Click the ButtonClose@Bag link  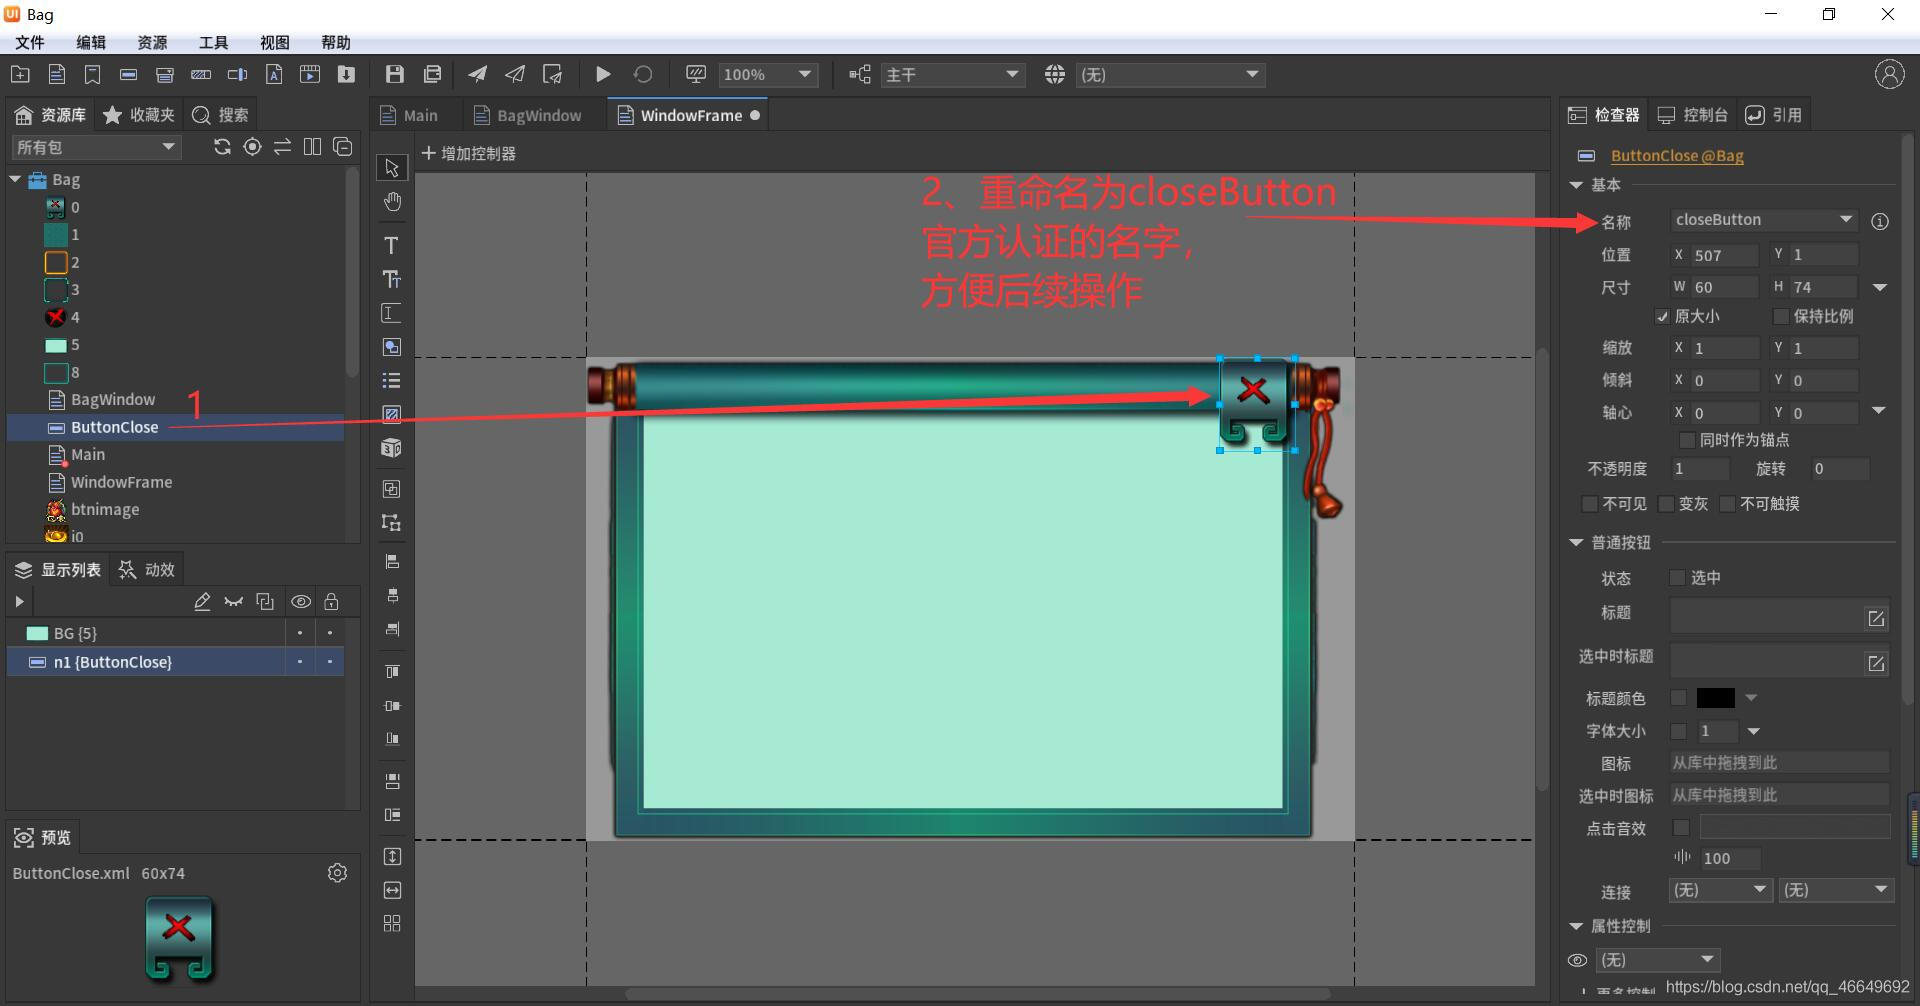pos(1677,156)
